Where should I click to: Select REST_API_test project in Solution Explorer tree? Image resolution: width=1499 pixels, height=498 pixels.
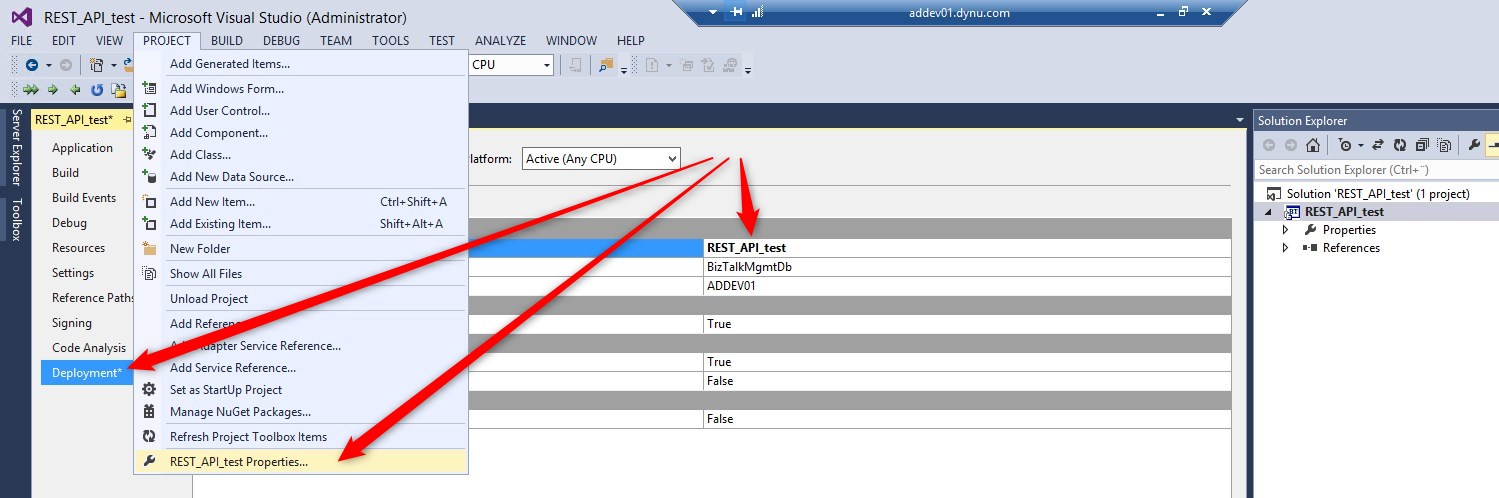tap(1344, 212)
